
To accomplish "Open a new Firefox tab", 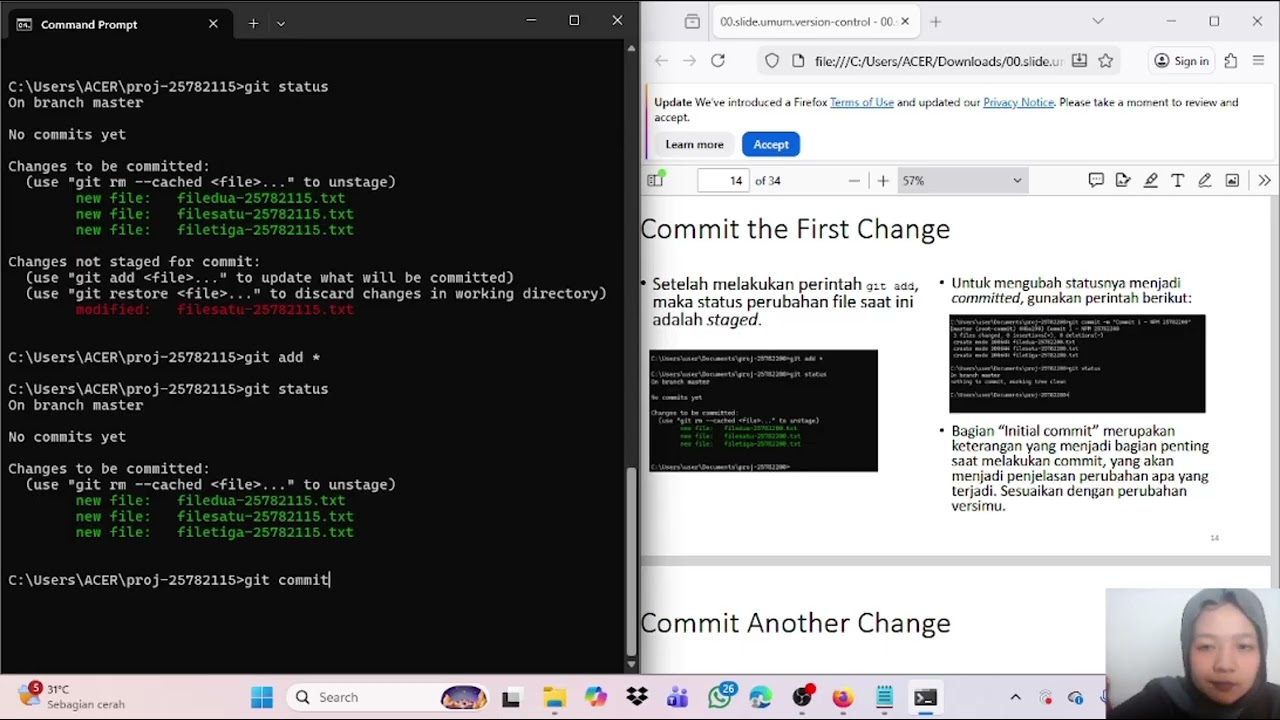I will pyautogui.click(x=936, y=21).
